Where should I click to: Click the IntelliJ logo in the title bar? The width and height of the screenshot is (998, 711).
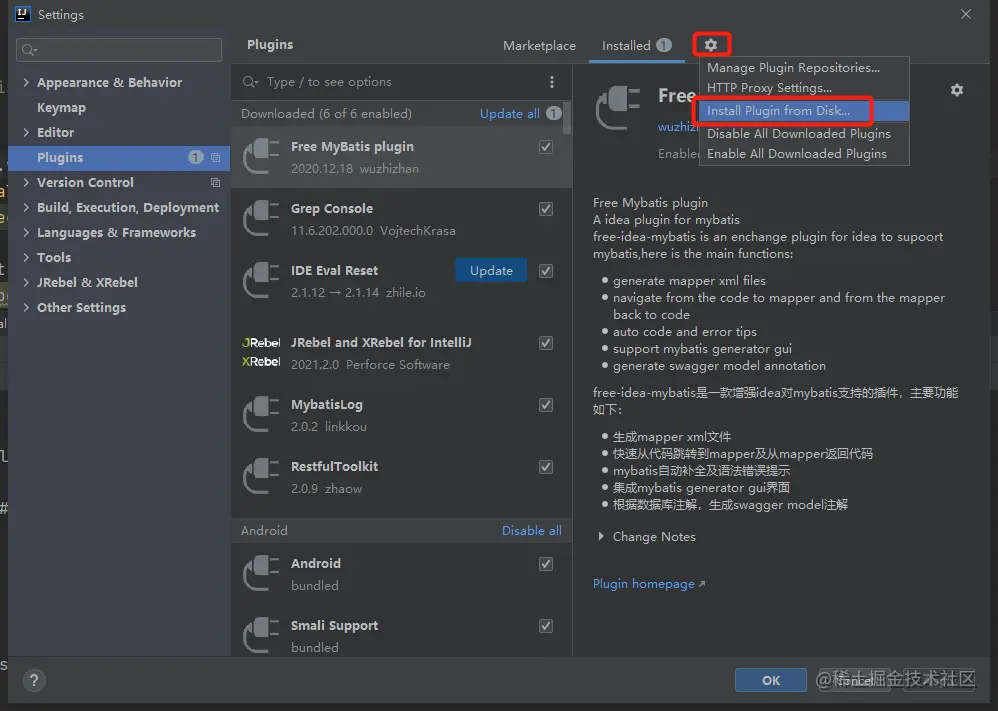[x=22, y=14]
